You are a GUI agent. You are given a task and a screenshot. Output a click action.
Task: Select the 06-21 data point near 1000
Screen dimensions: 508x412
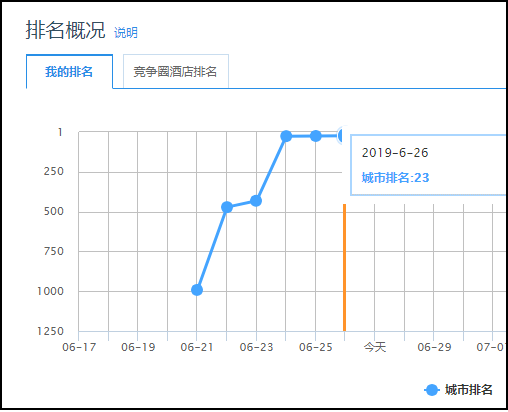coord(197,290)
